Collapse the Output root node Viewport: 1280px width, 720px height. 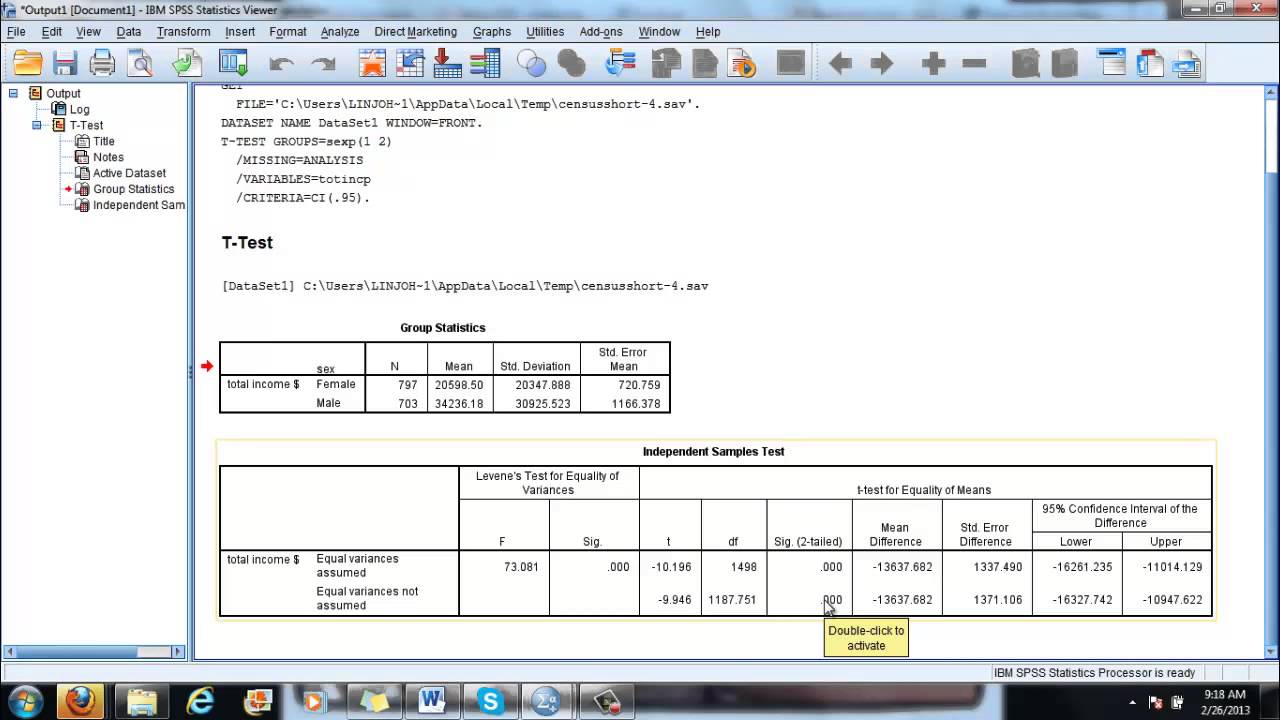pyautogui.click(x=13, y=93)
